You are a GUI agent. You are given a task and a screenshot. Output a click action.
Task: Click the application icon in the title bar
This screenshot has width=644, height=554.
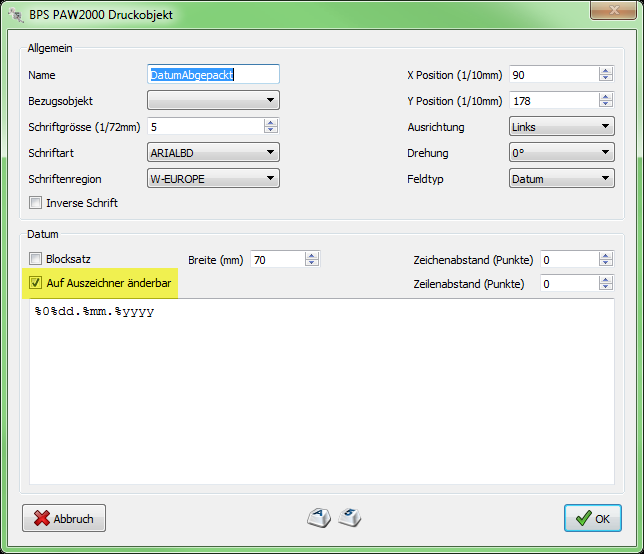click(x=16, y=13)
